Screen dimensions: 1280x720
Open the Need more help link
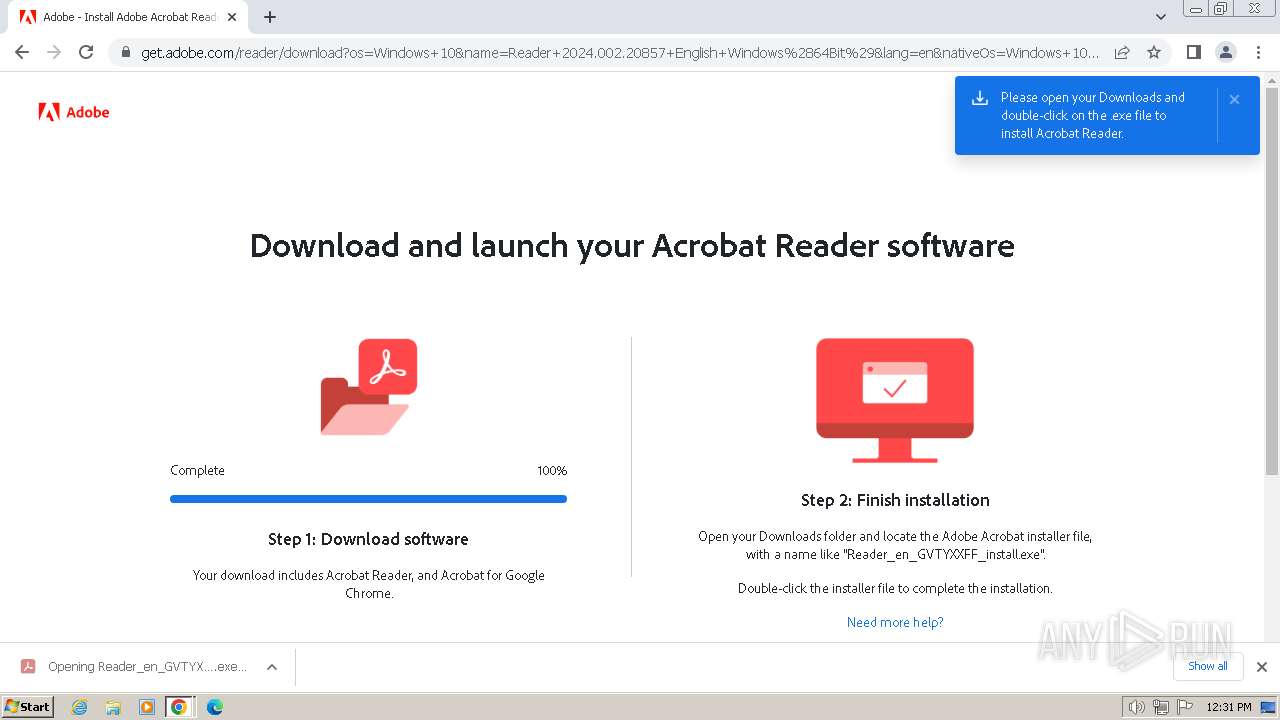coord(895,622)
